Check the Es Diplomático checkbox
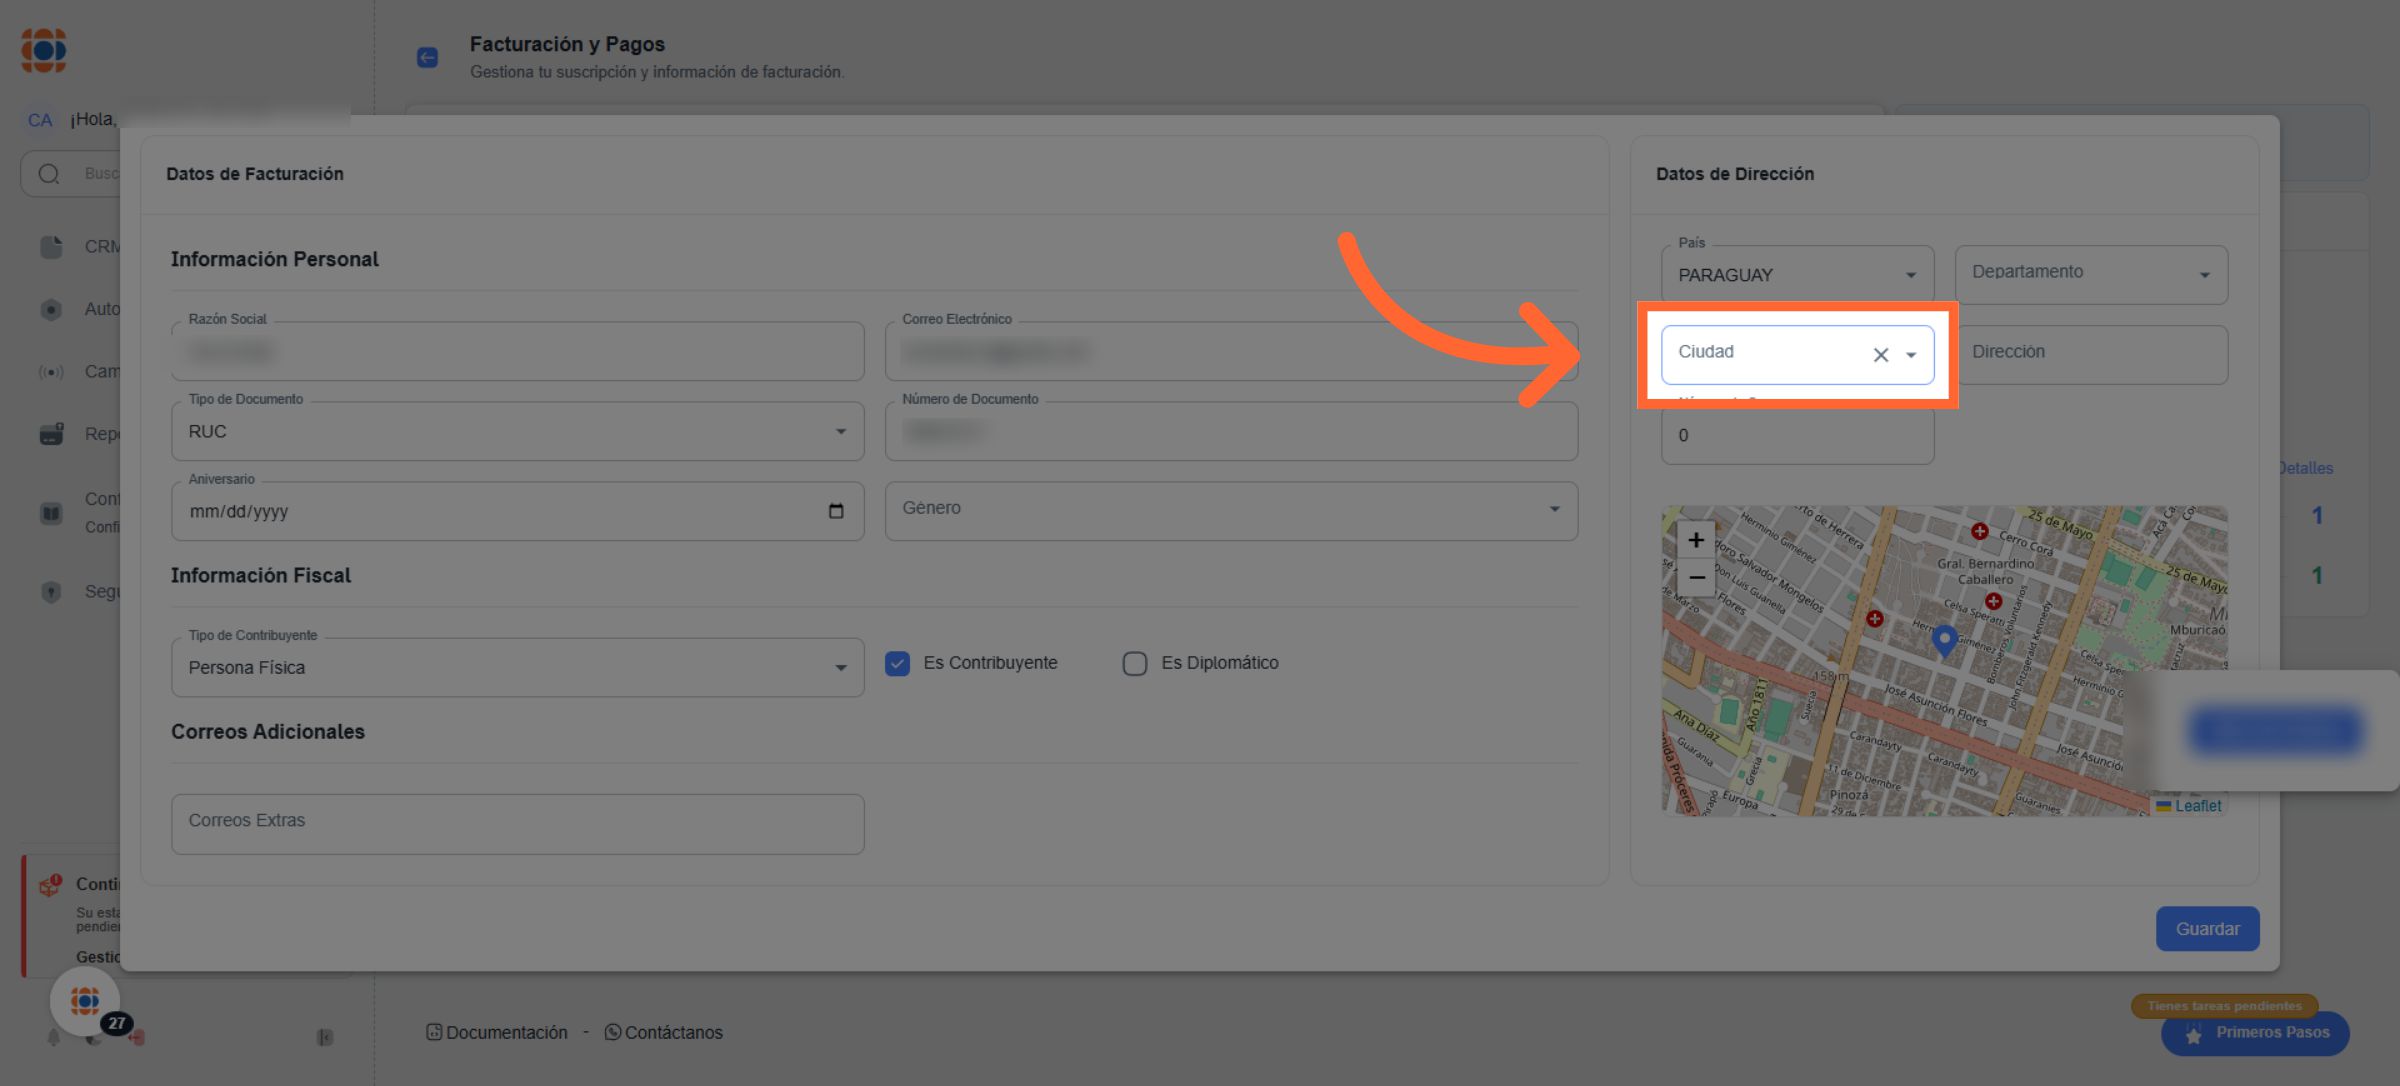This screenshot has width=2400, height=1086. [x=1134, y=663]
